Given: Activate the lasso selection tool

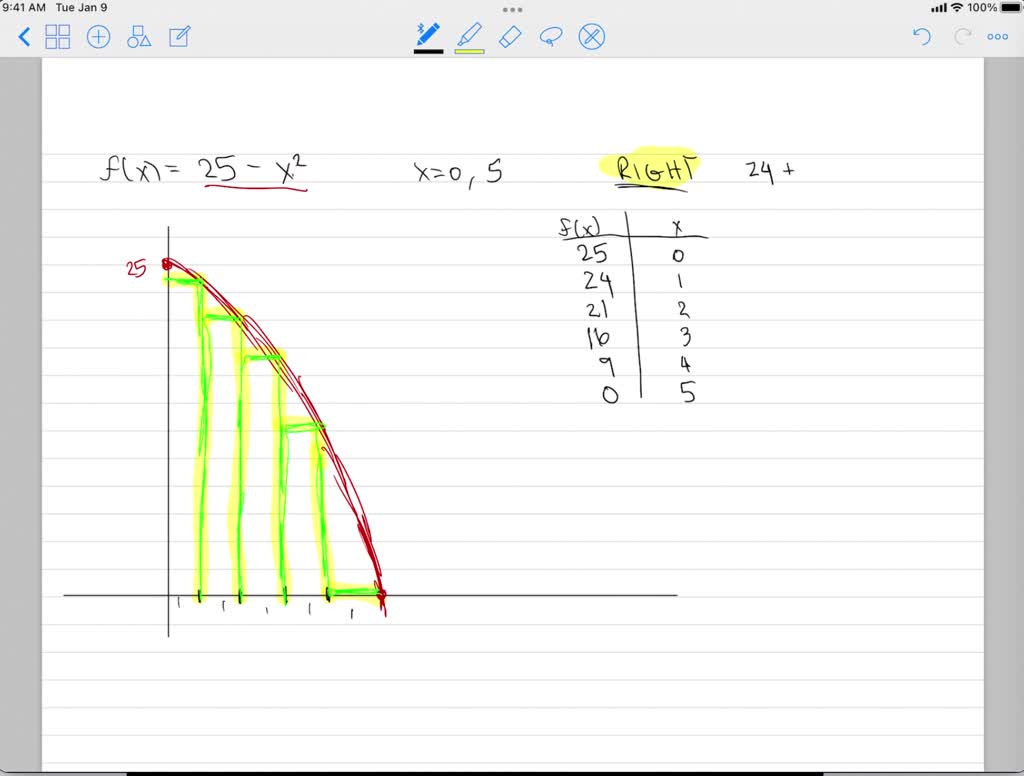Looking at the screenshot, I should pos(552,37).
